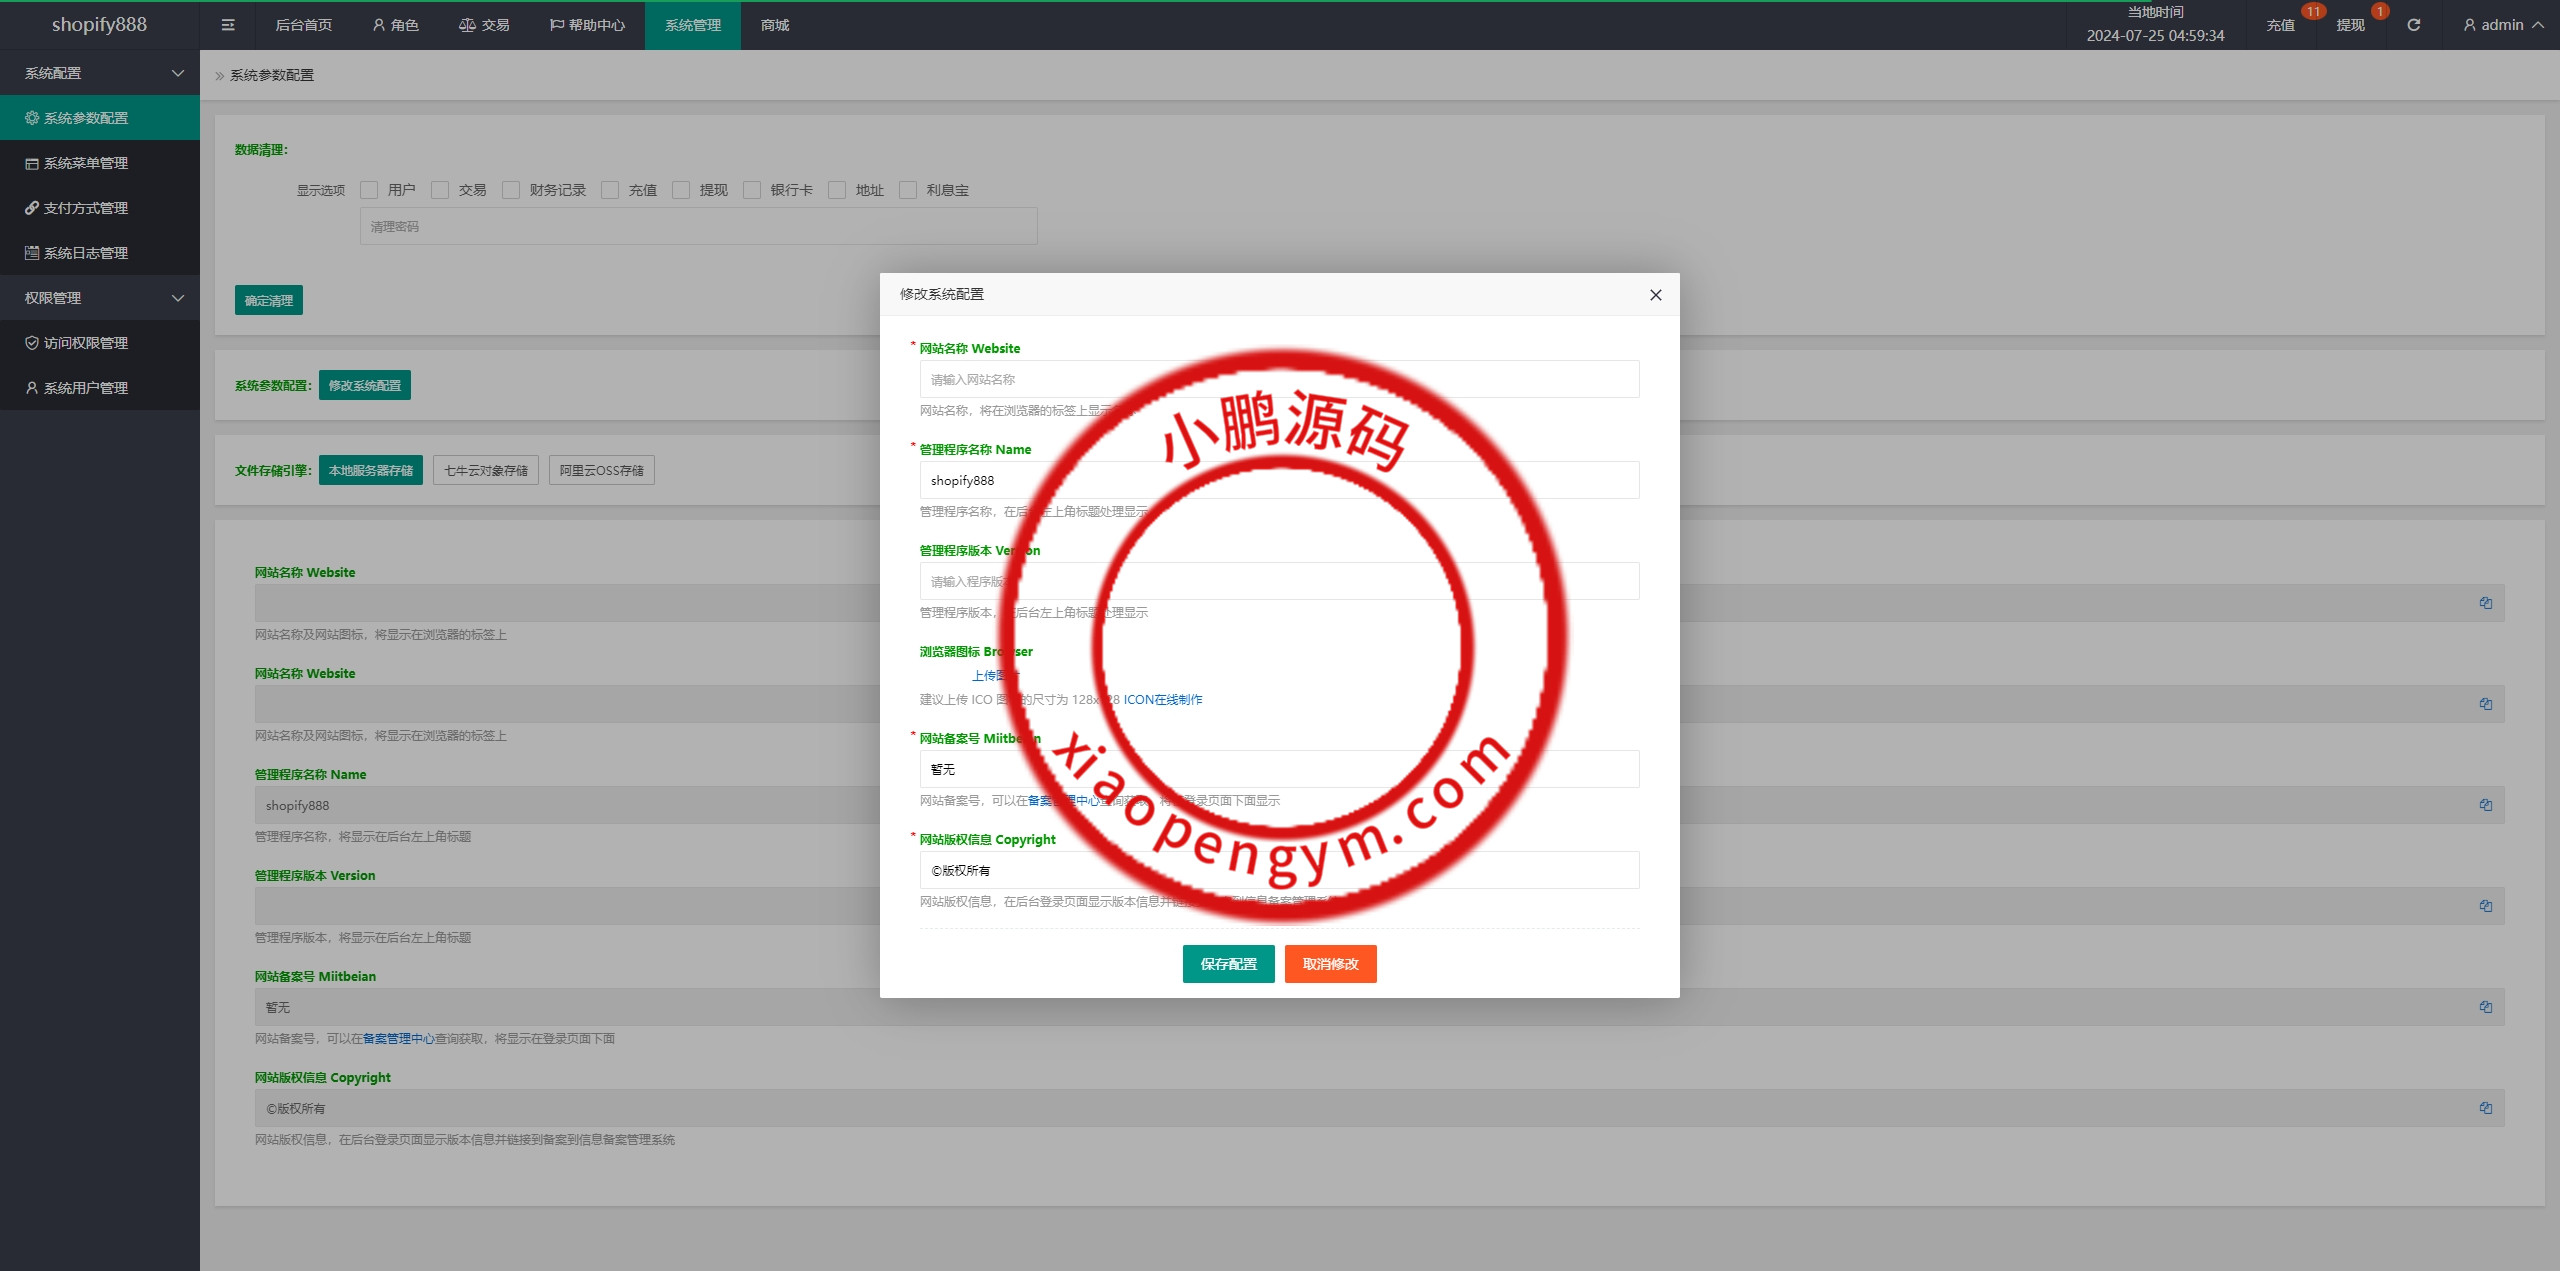Image resolution: width=2560 pixels, height=1271 pixels.
Task: Collapse the sidebar with the hamburger icon
Action: click(228, 25)
